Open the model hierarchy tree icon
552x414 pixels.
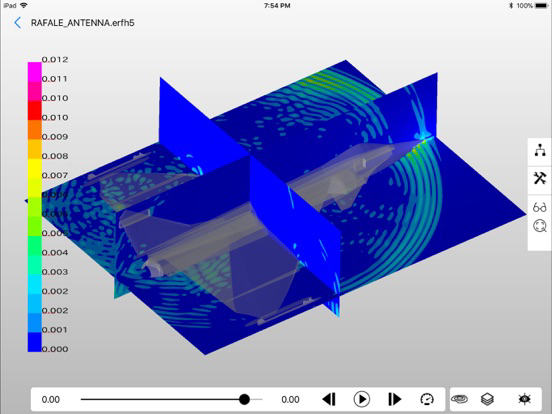[540, 150]
